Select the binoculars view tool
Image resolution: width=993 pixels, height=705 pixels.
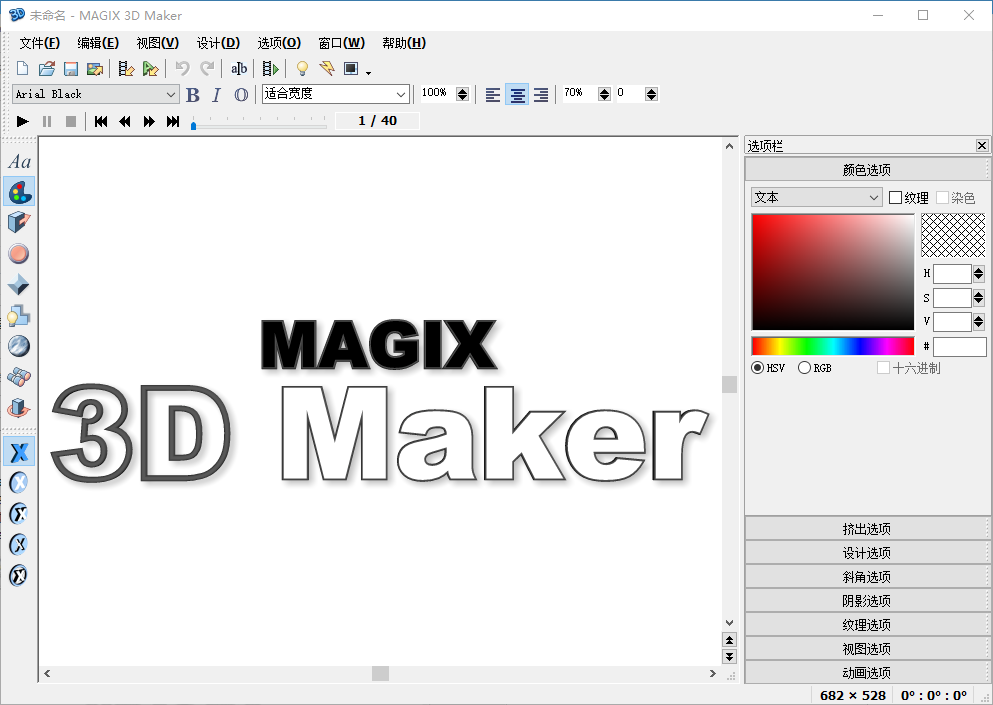click(19, 377)
